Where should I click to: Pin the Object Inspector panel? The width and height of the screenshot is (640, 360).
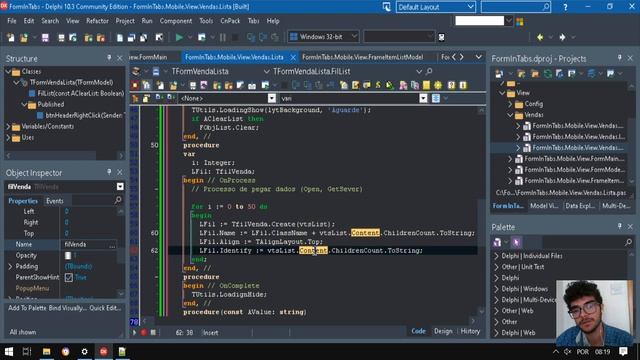[x=109, y=172]
